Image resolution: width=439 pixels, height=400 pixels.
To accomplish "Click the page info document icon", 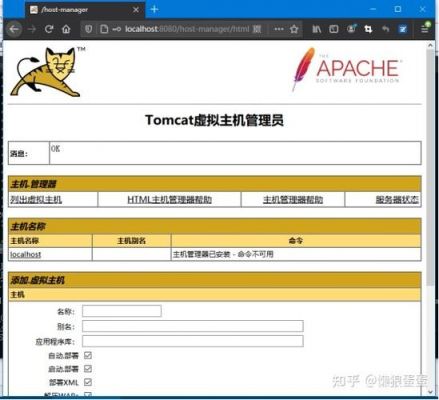I will [x=104, y=29].
